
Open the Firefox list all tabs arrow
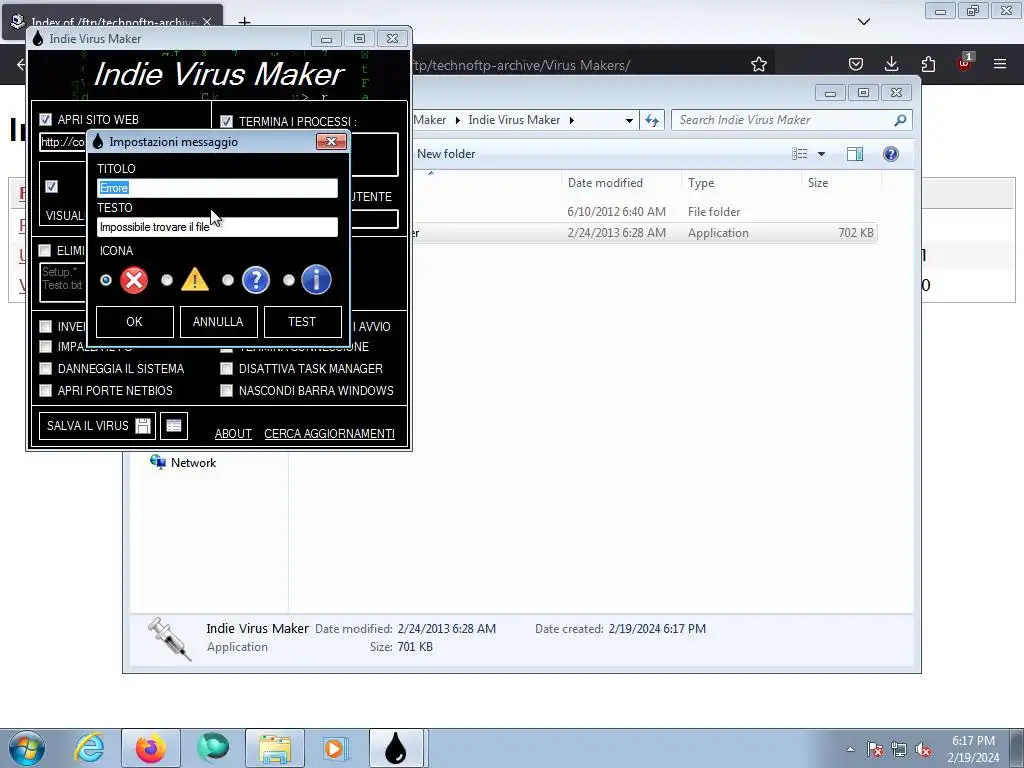[x=864, y=22]
